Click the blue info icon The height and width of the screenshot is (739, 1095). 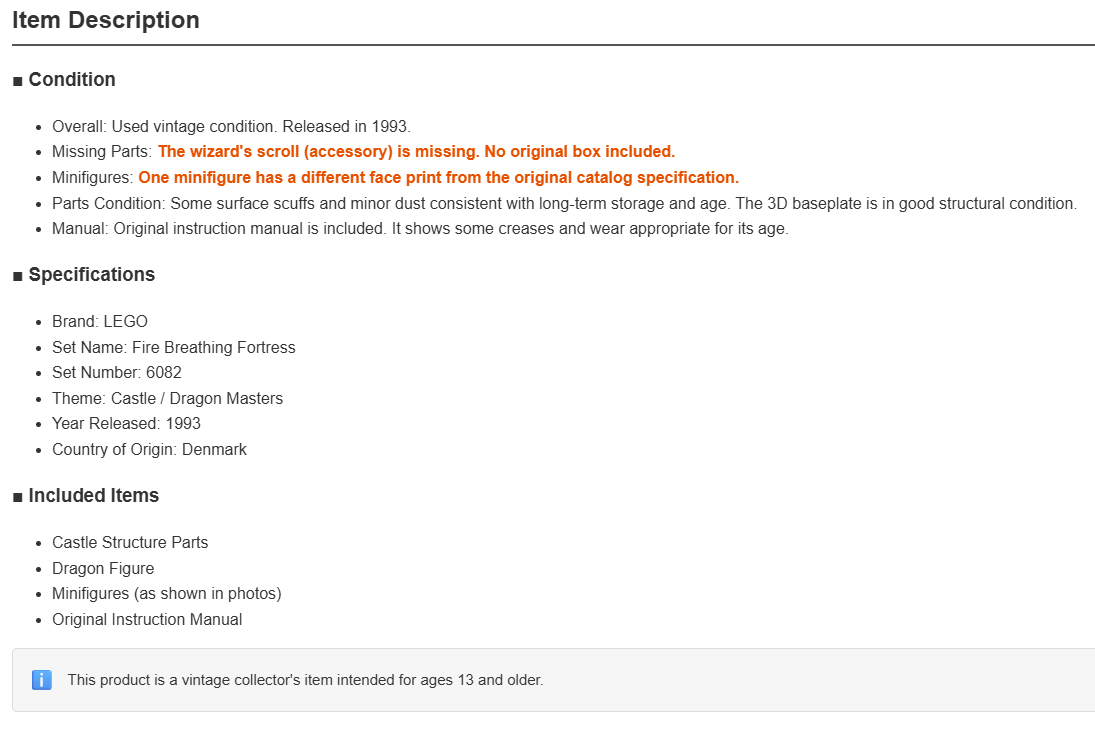click(42, 680)
